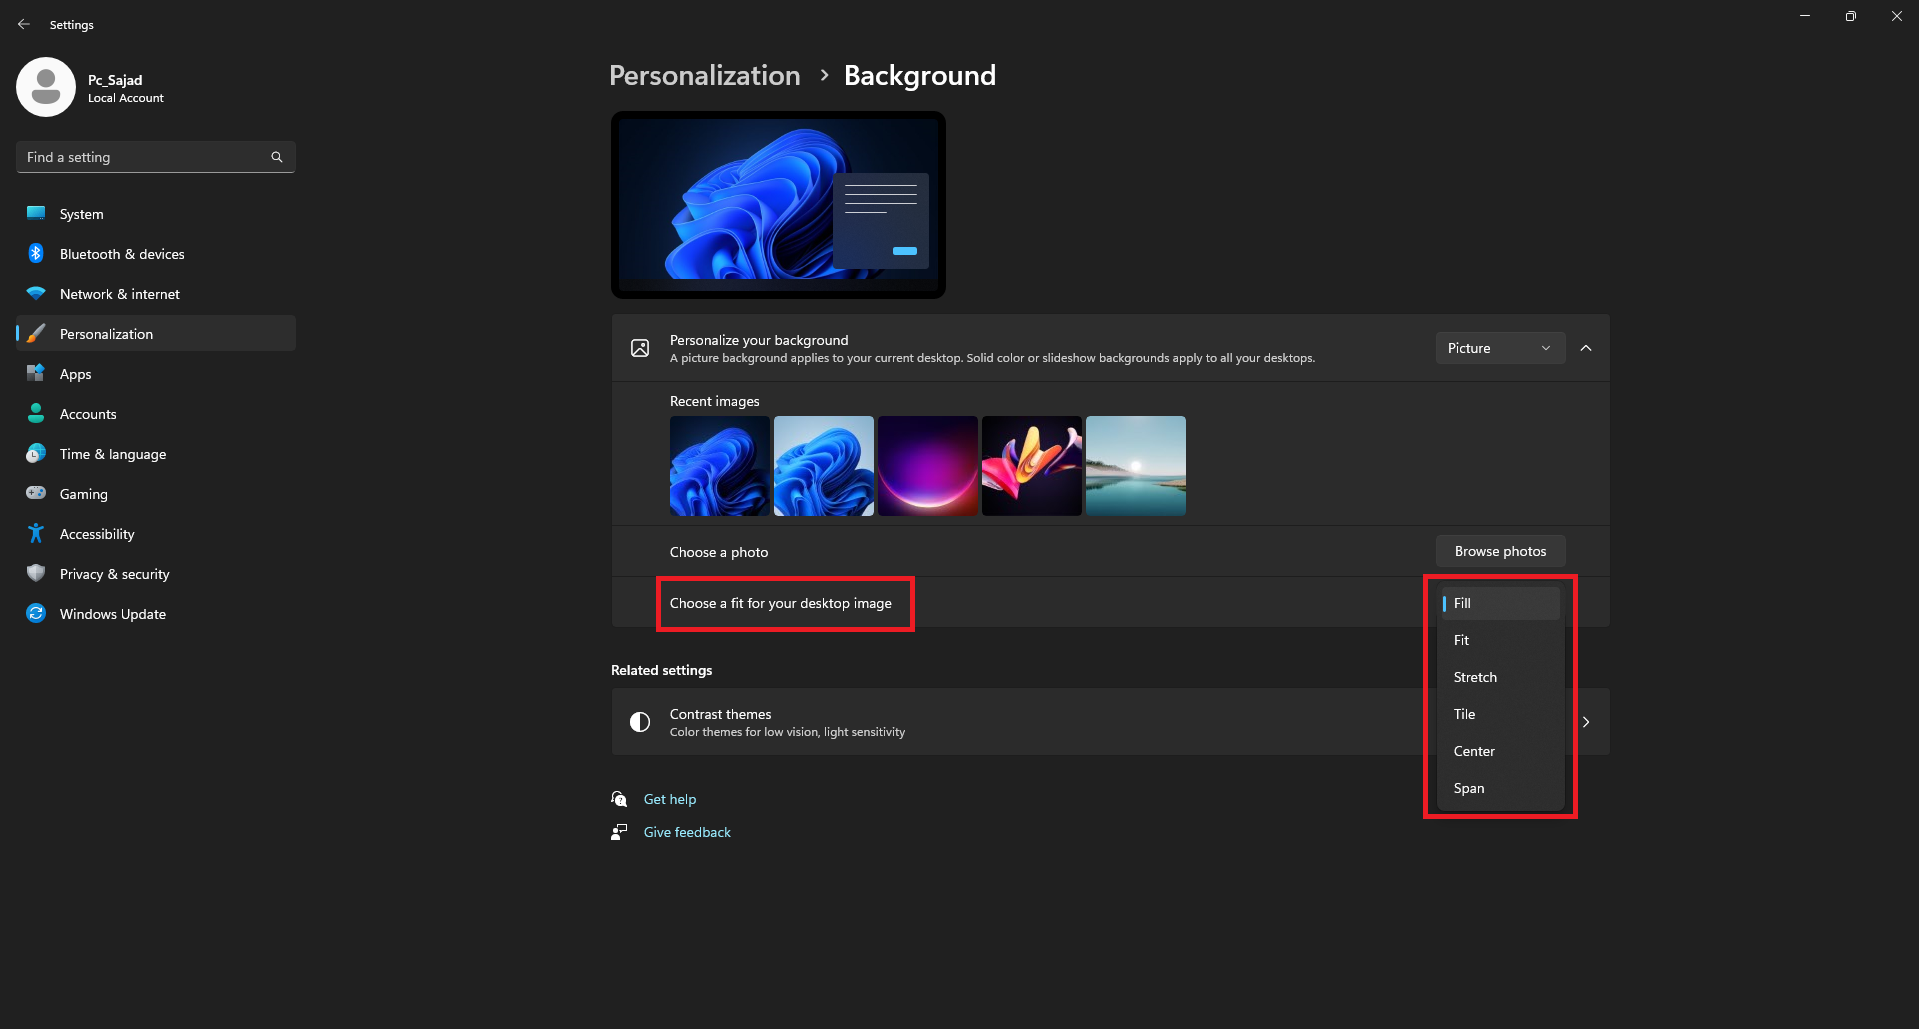Screen dimensions: 1919x1029
Task: Open the Contrast themes setting row
Action: pos(1110,722)
